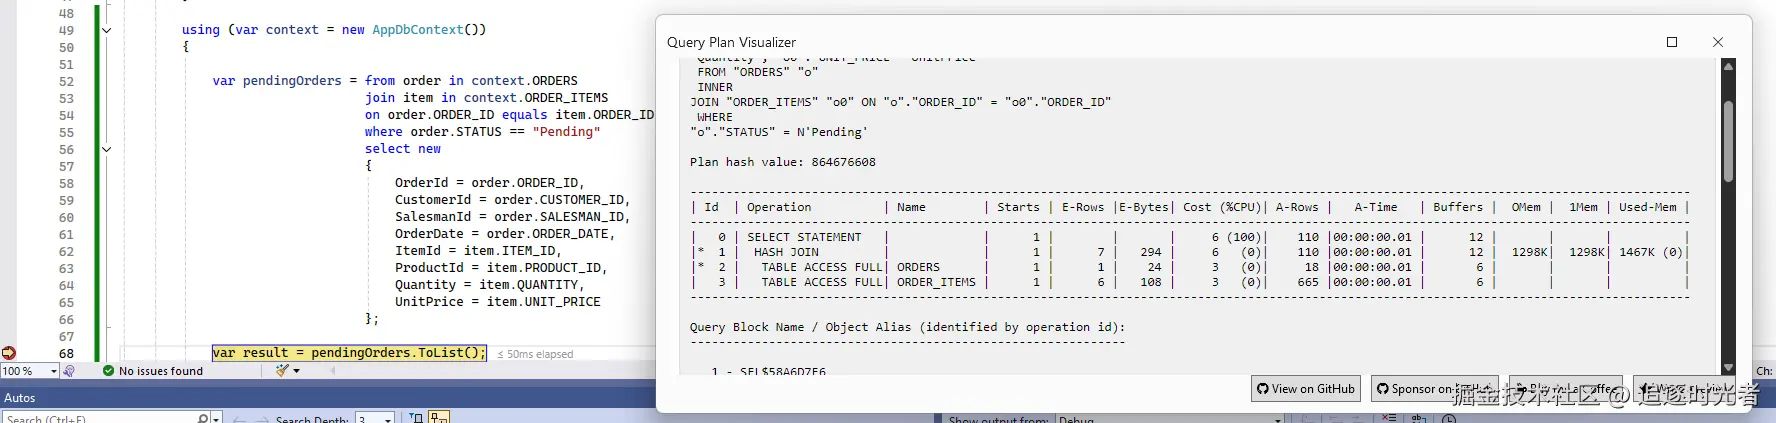Click the View on GitHub button
This screenshot has width=1776, height=423.
(x=1306, y=389)
